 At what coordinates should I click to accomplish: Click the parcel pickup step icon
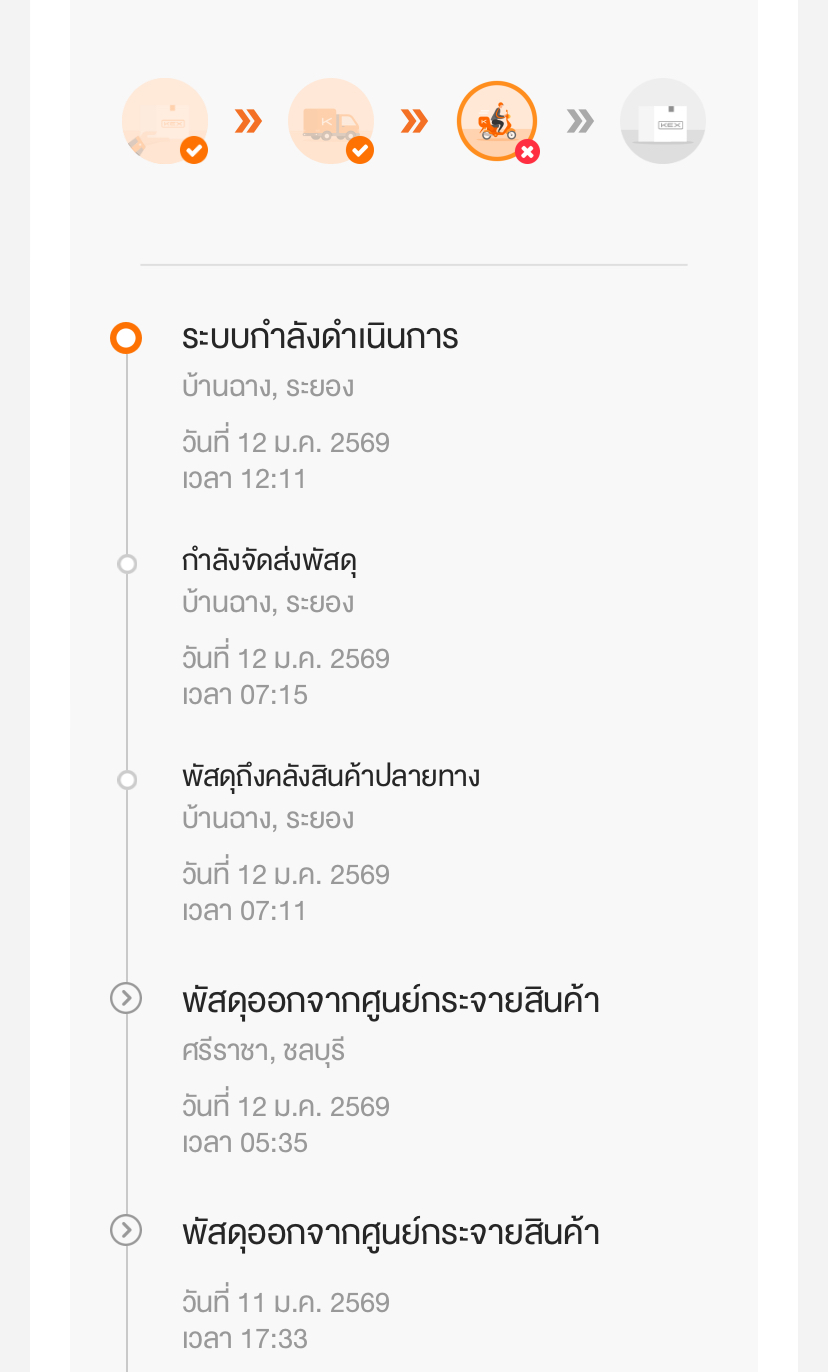[x=164, y=120]
